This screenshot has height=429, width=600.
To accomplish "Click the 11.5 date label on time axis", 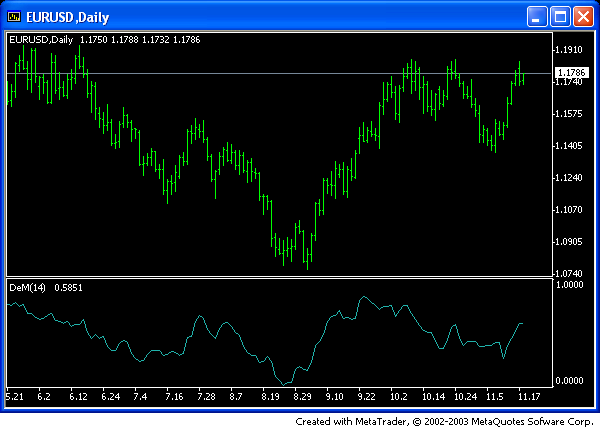I will point(495,396).
